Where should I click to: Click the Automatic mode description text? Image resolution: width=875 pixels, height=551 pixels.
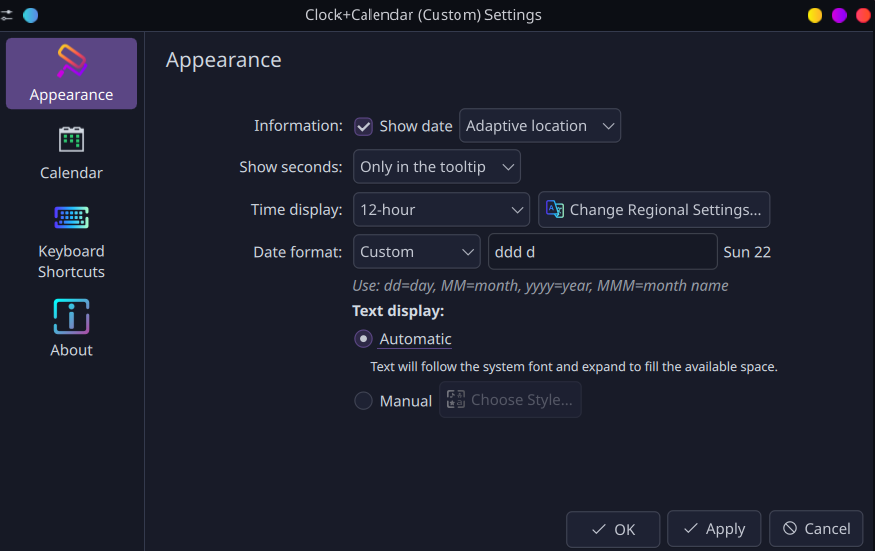pos(574,367)
